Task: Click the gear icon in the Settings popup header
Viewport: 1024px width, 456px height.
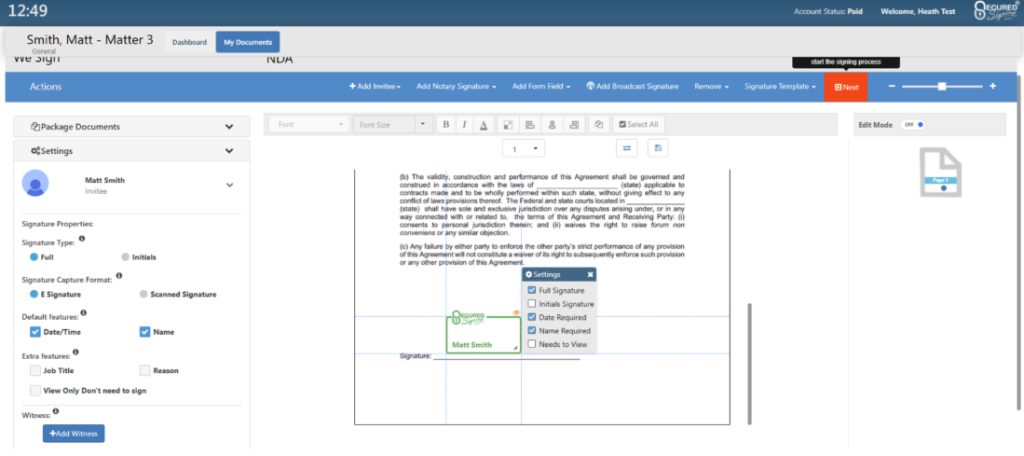Action: click(529, 275)
